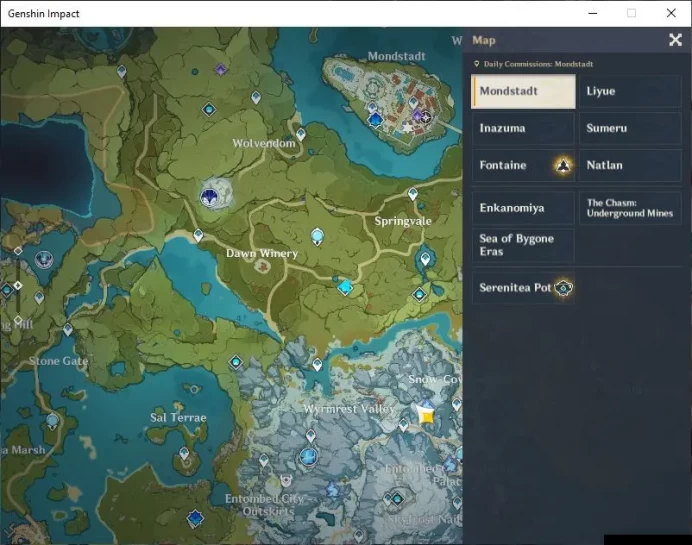Open the Enkanomiya map
Image resolution: width=692 pixels, height=545 pixels.
click(x=523, y=208)
